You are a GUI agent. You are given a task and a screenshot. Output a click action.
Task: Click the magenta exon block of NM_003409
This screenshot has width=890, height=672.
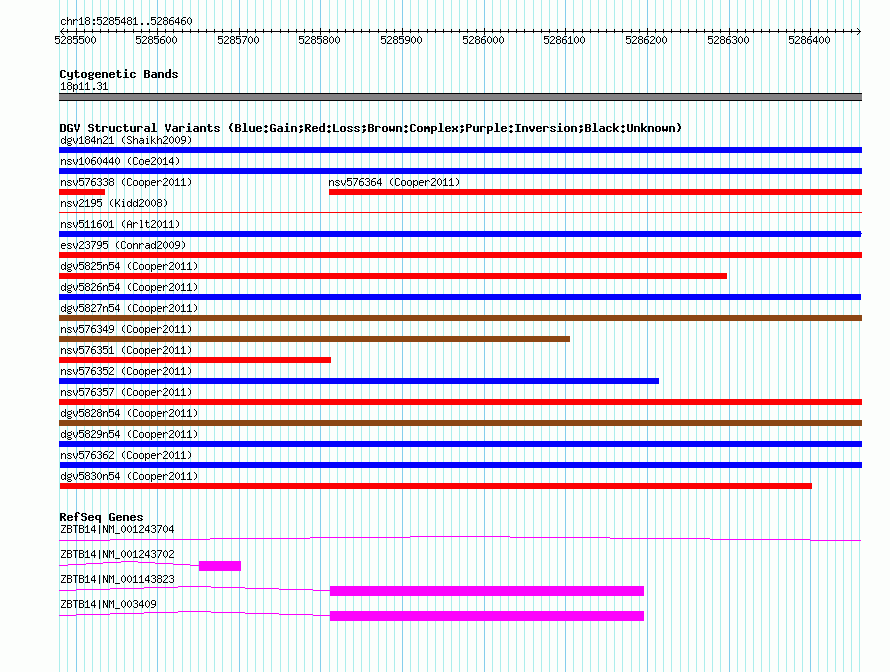click(x=487, y=616)
